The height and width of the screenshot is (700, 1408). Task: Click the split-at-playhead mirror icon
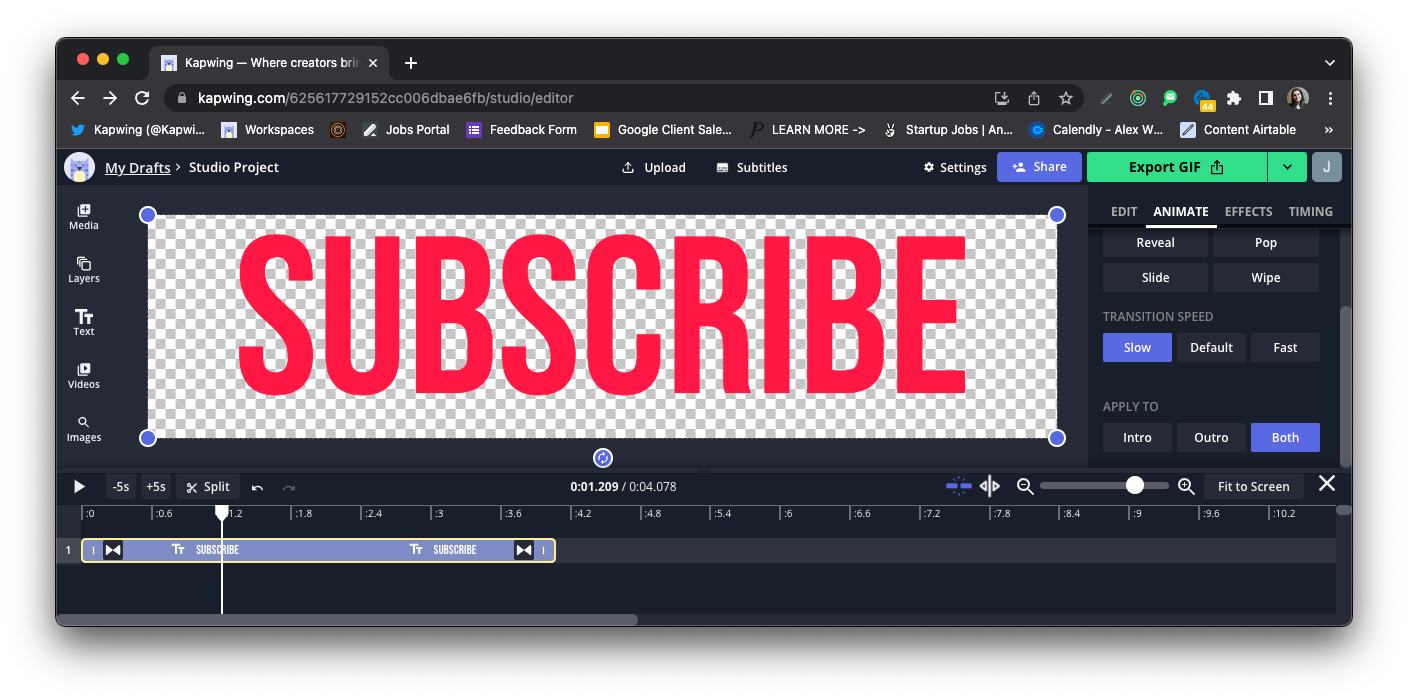[990, 486]
